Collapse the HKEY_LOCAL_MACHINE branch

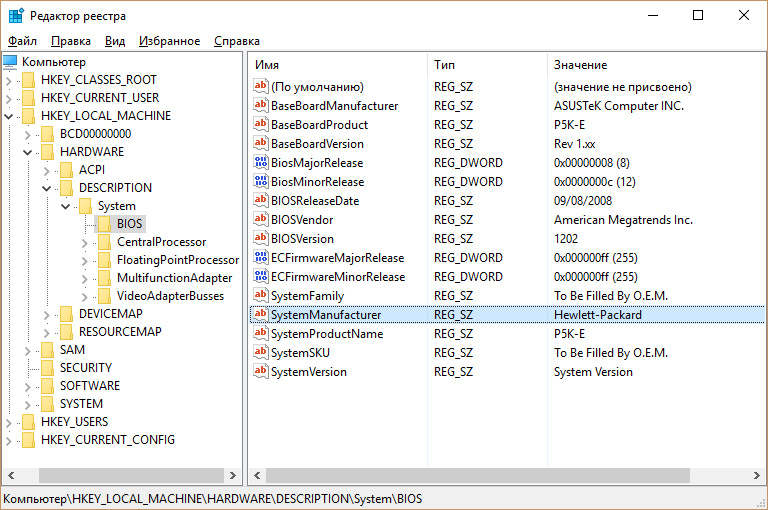pyautogui.click(x=9, y=116)
